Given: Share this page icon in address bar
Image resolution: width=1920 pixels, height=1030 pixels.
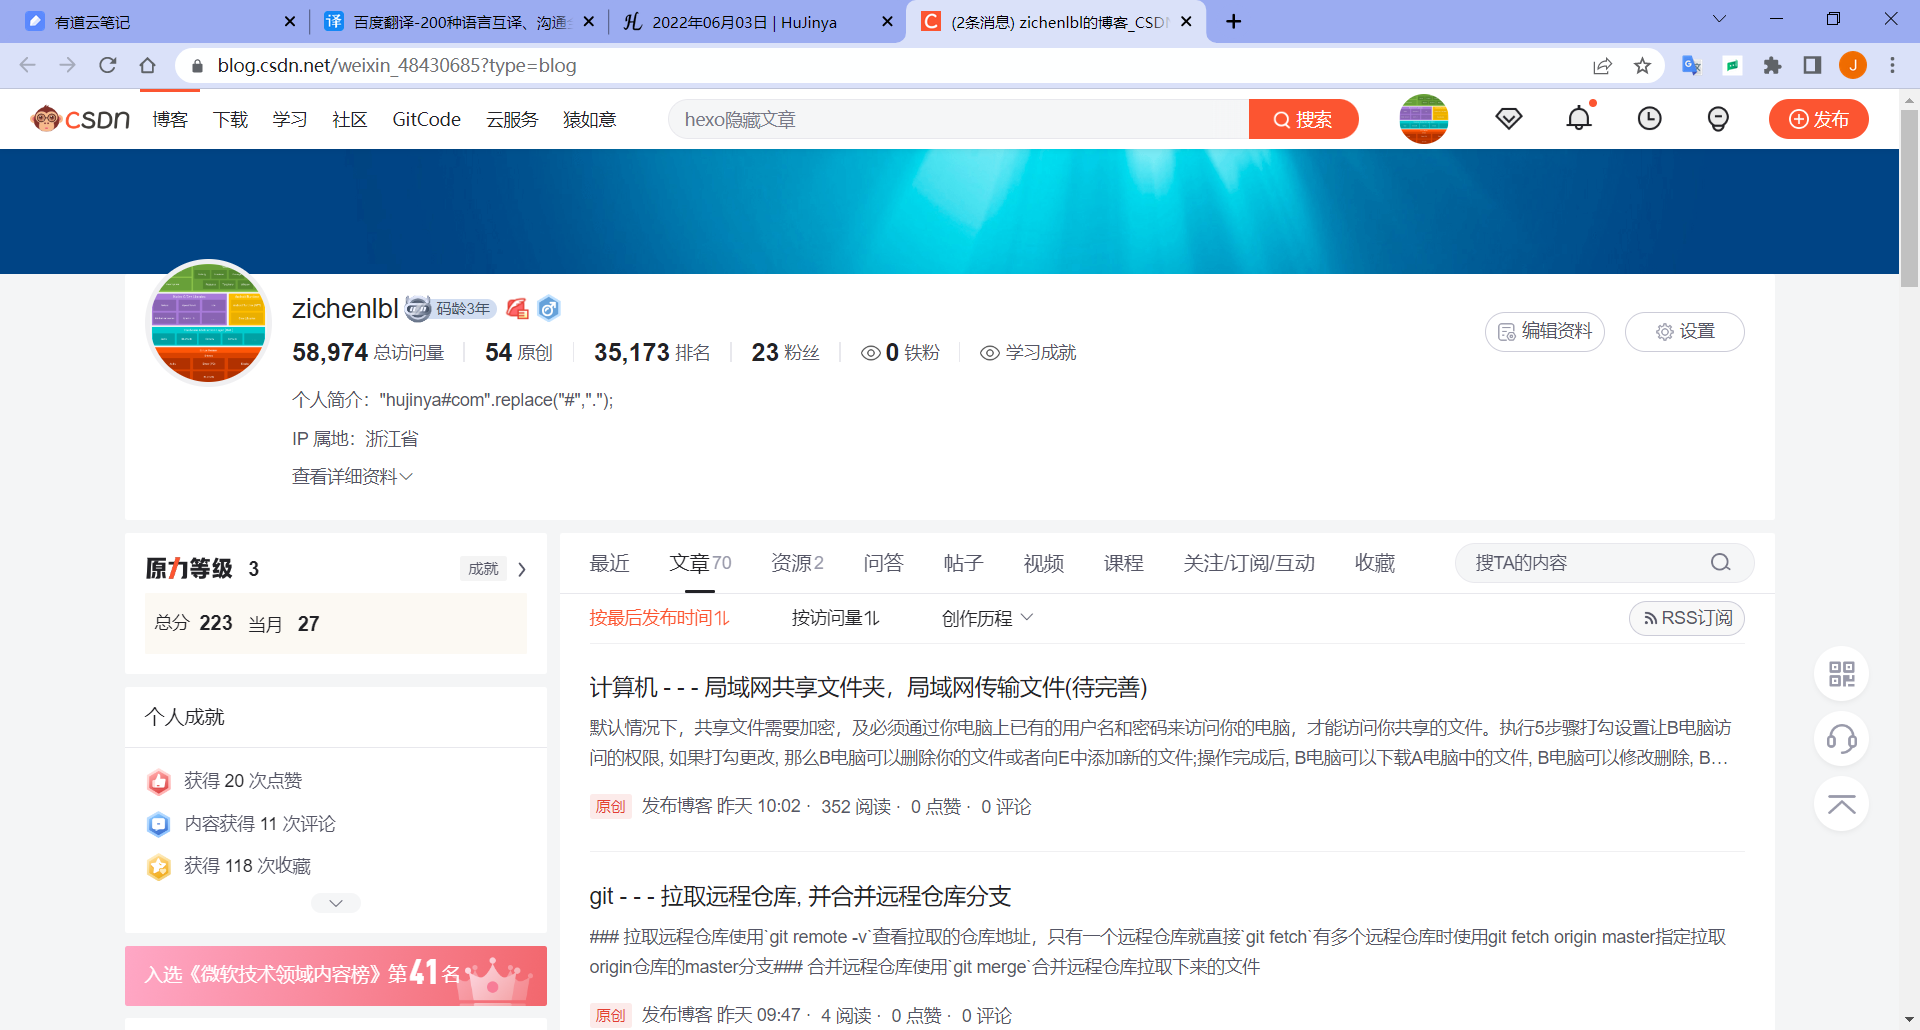Looking at the screenshot, I should point(1602,65).
